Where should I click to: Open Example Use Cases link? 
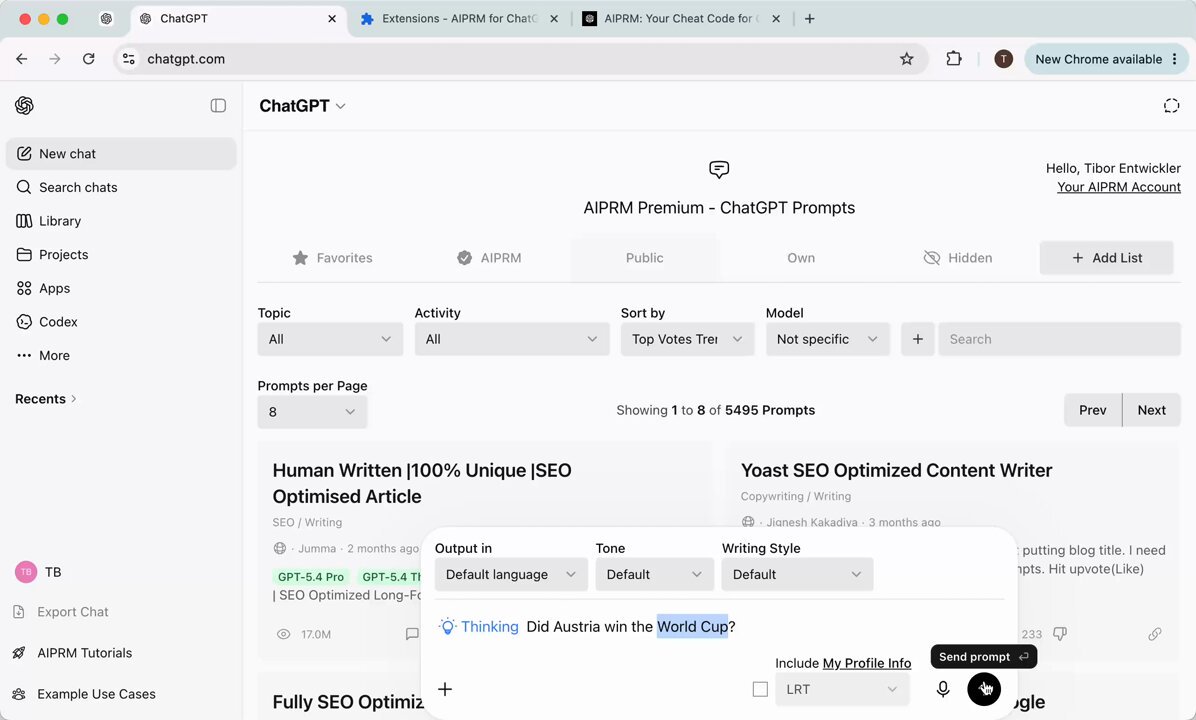point(85,694)
